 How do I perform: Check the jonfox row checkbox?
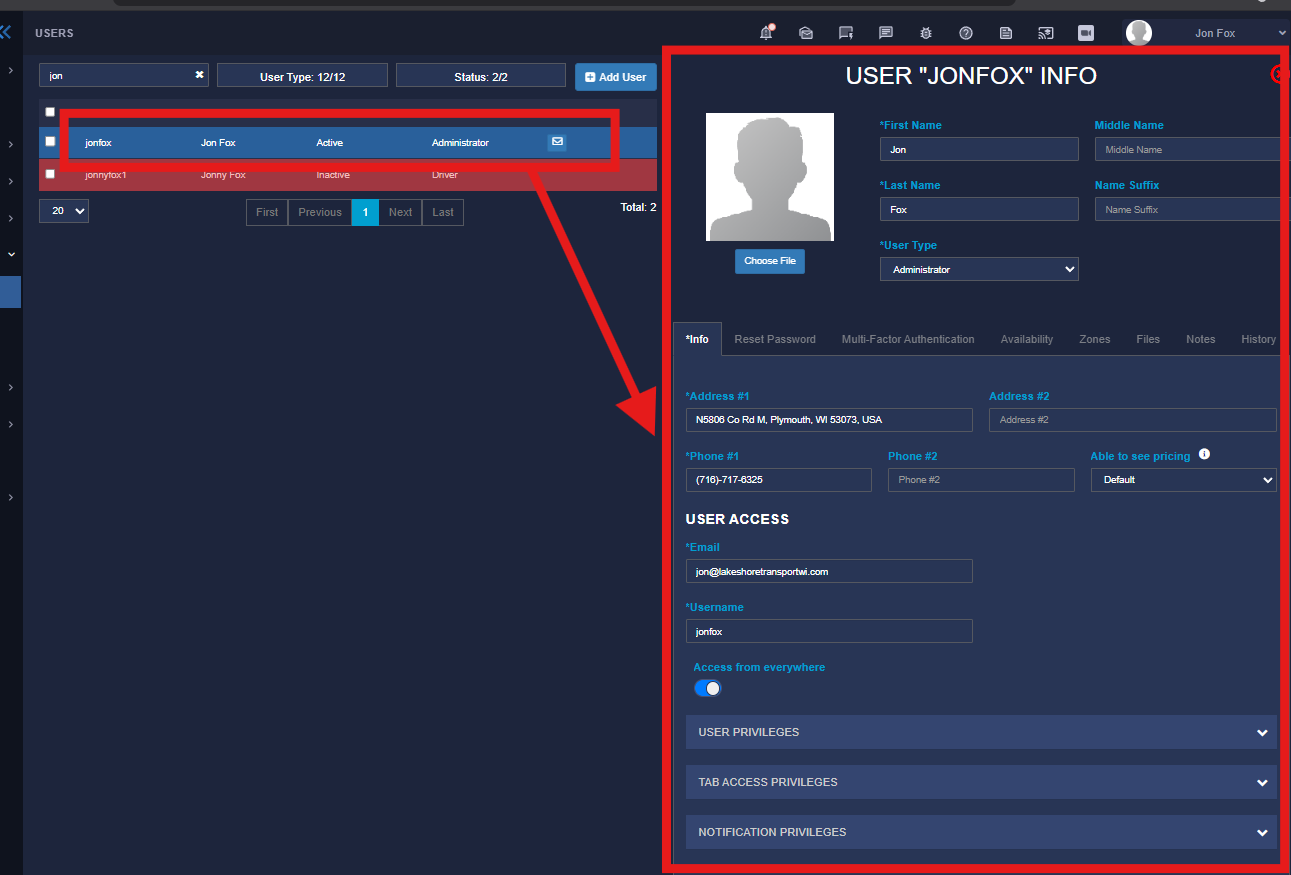[50, 142]
